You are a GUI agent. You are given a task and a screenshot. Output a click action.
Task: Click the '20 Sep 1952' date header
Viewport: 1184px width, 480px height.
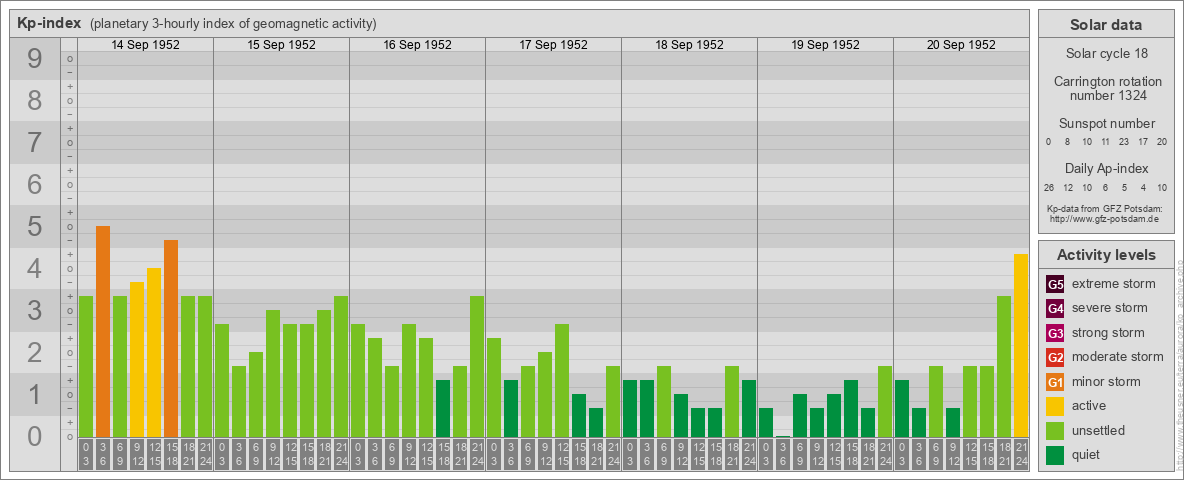[961, 45]
